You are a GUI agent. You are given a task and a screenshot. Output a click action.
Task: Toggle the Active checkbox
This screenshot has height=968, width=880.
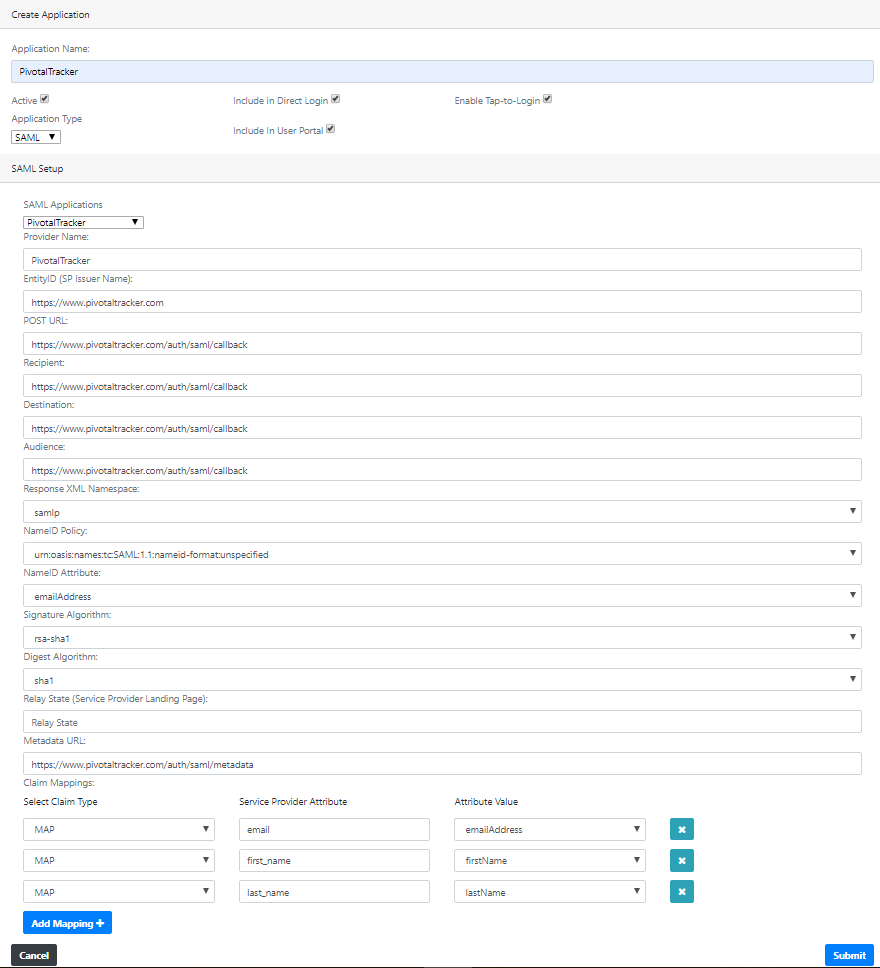44,99
